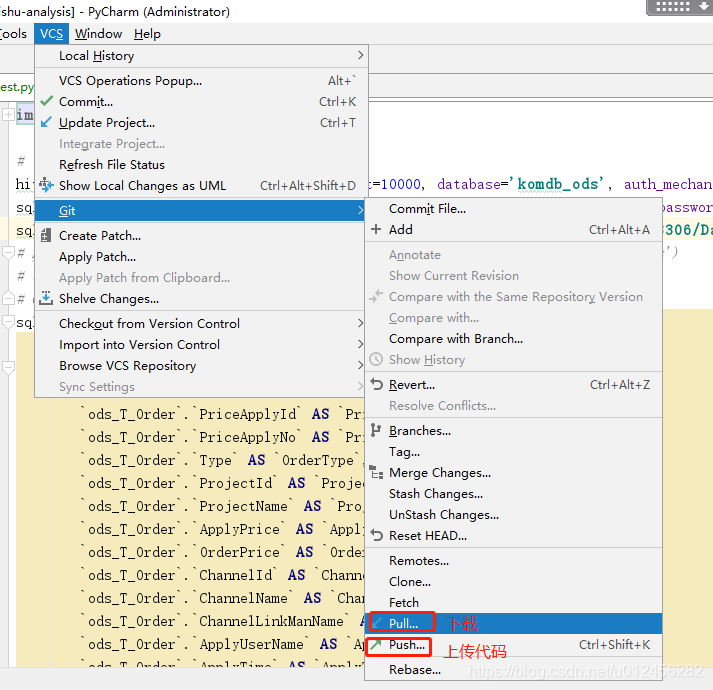Choose Reset HEAD... entry
713x690 pixels.
[513, 535]
